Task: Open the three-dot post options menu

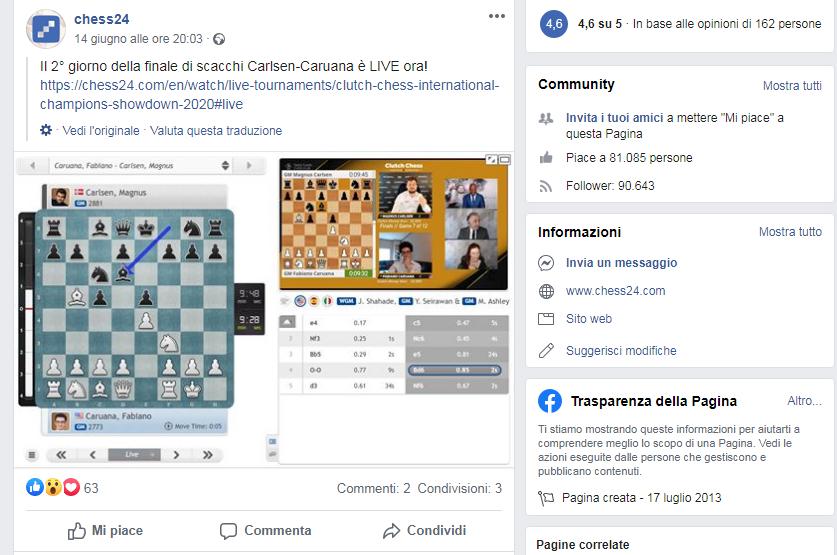Action: click(496, 16)
